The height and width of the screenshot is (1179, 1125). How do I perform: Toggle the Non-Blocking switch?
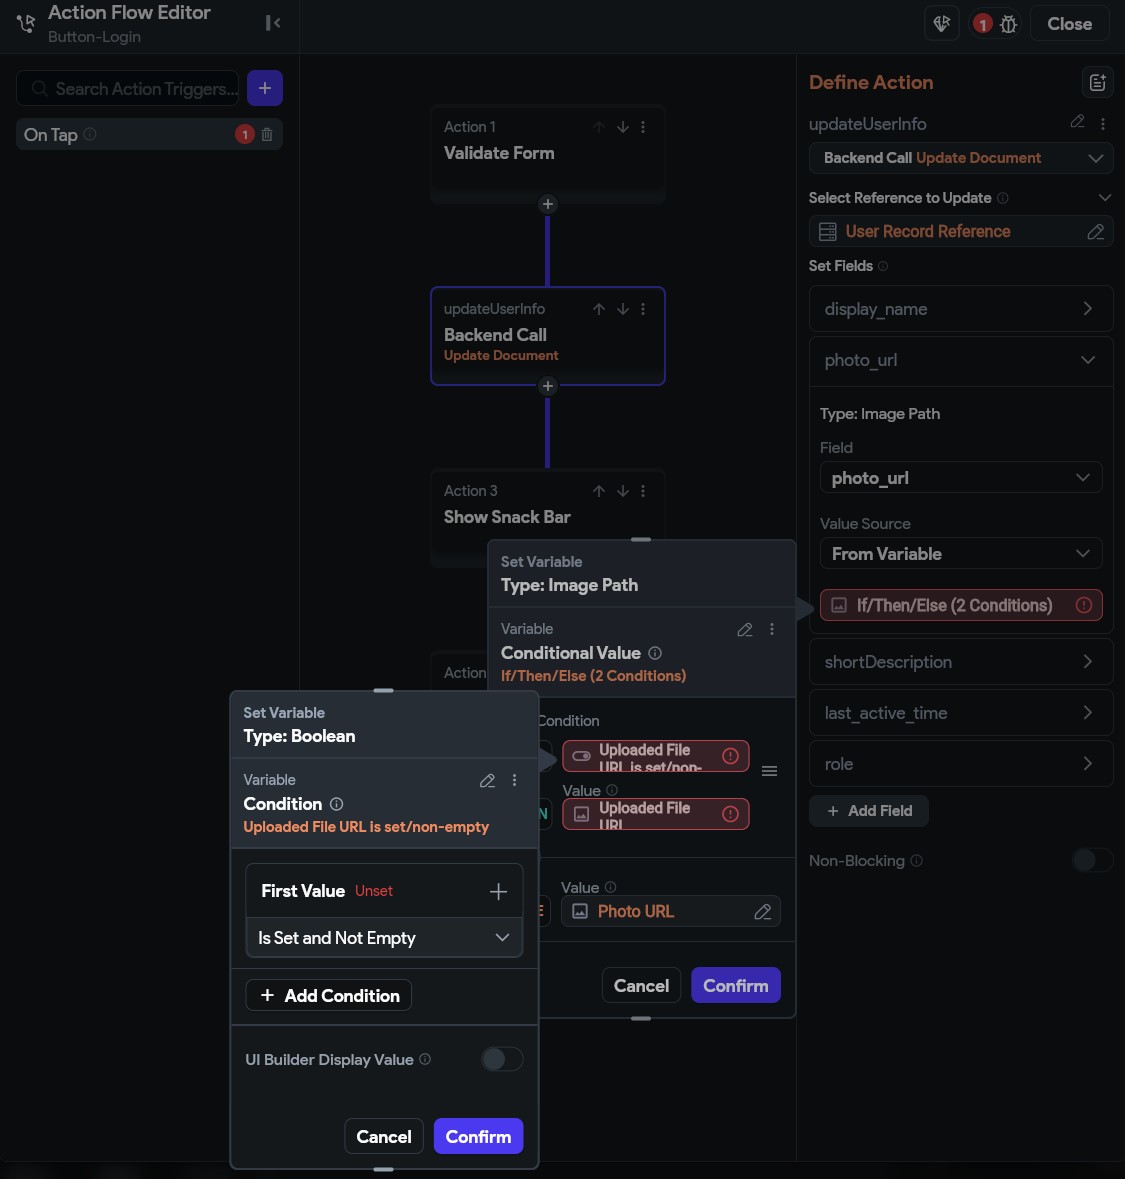(1092, 860)
